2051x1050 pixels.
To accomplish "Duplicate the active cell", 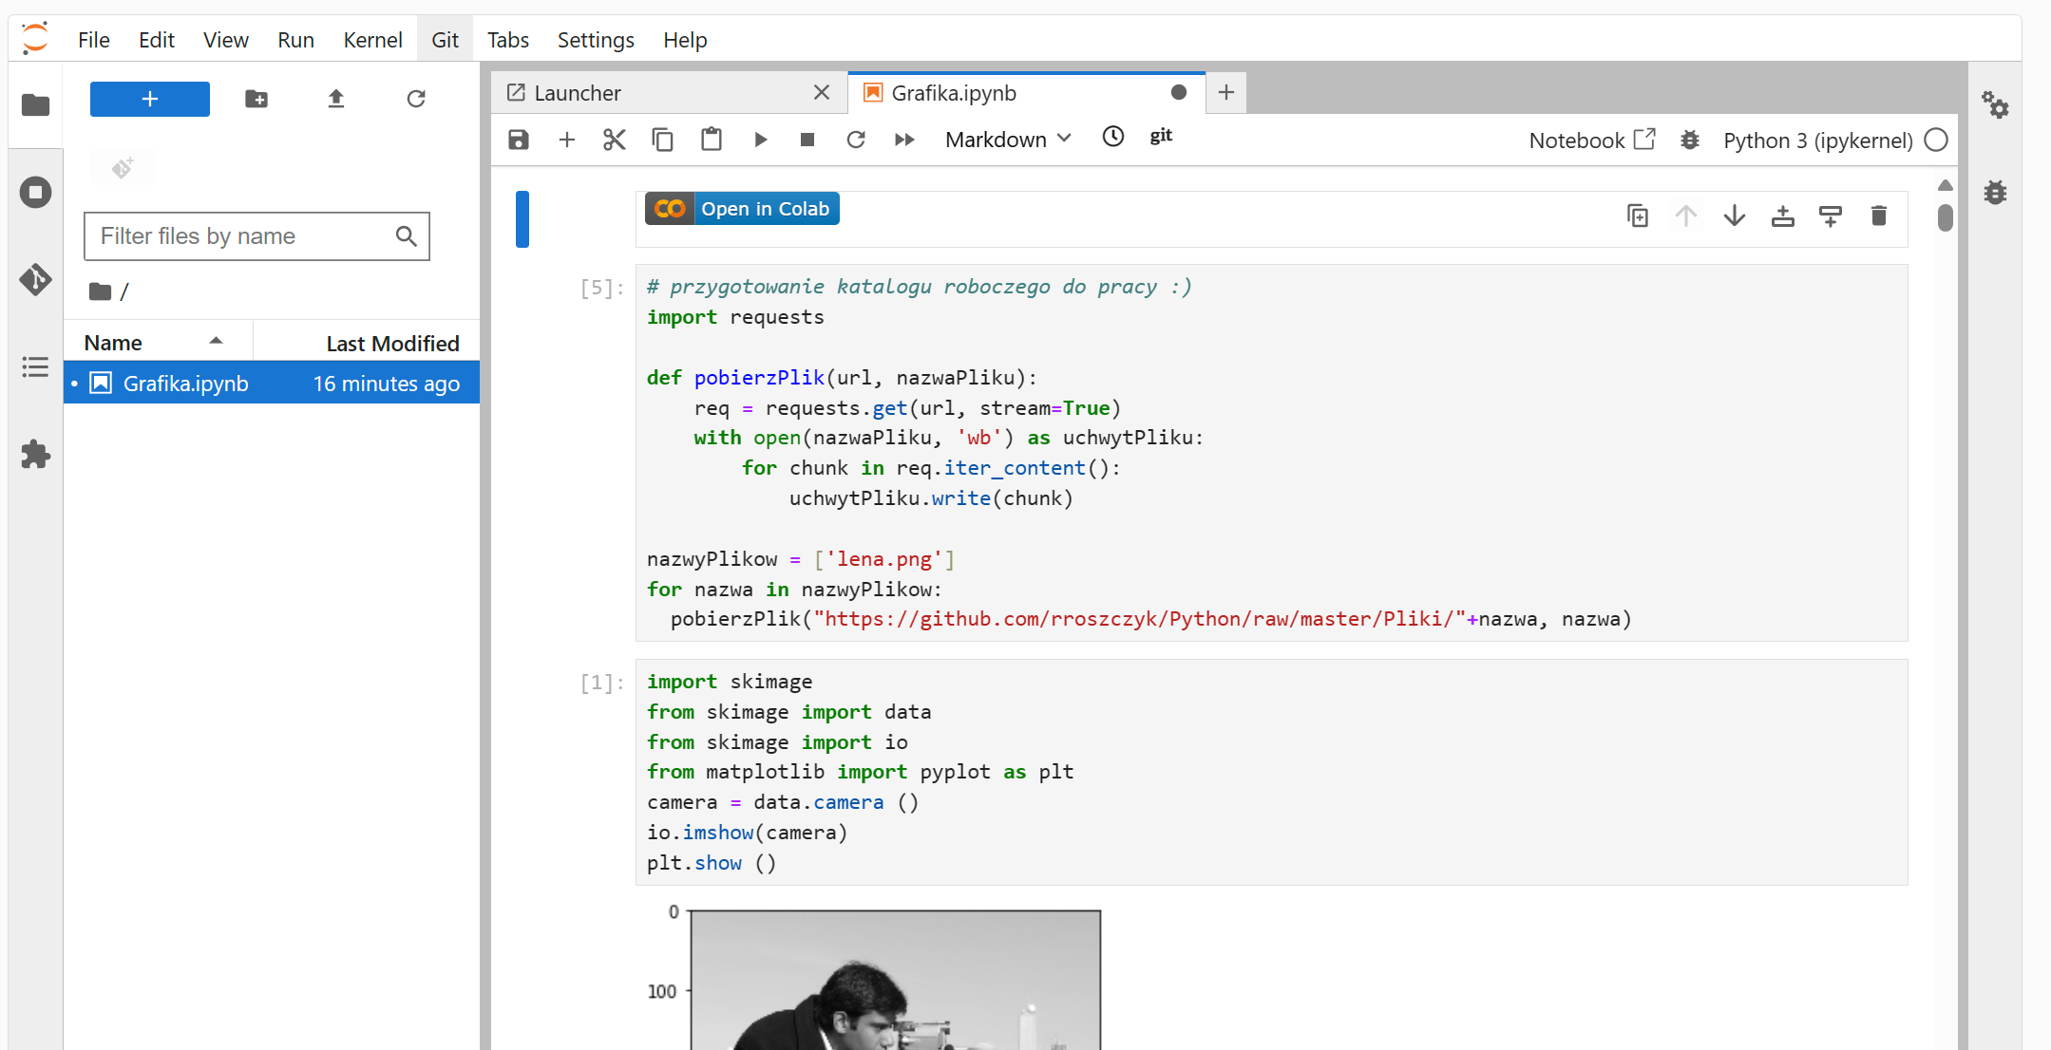I will pos(1638,216).
